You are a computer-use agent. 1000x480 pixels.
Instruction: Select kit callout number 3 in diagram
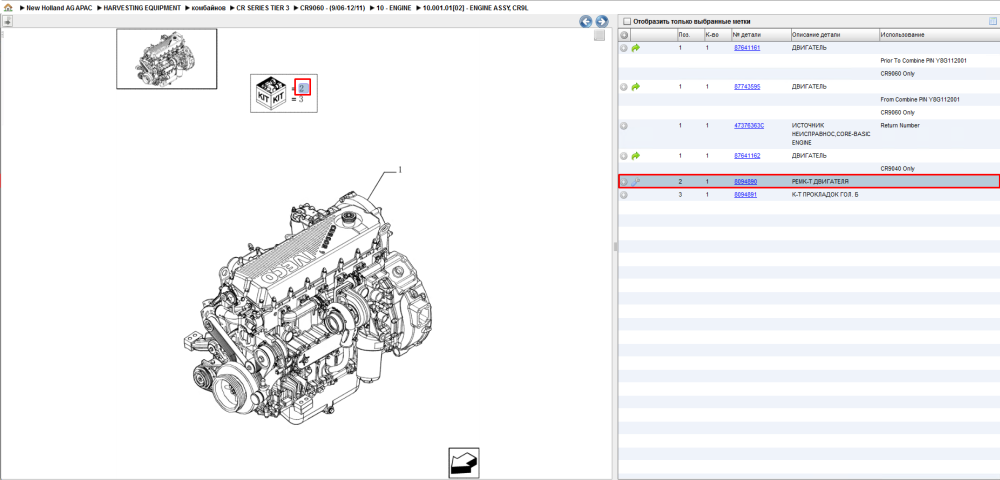301,99
